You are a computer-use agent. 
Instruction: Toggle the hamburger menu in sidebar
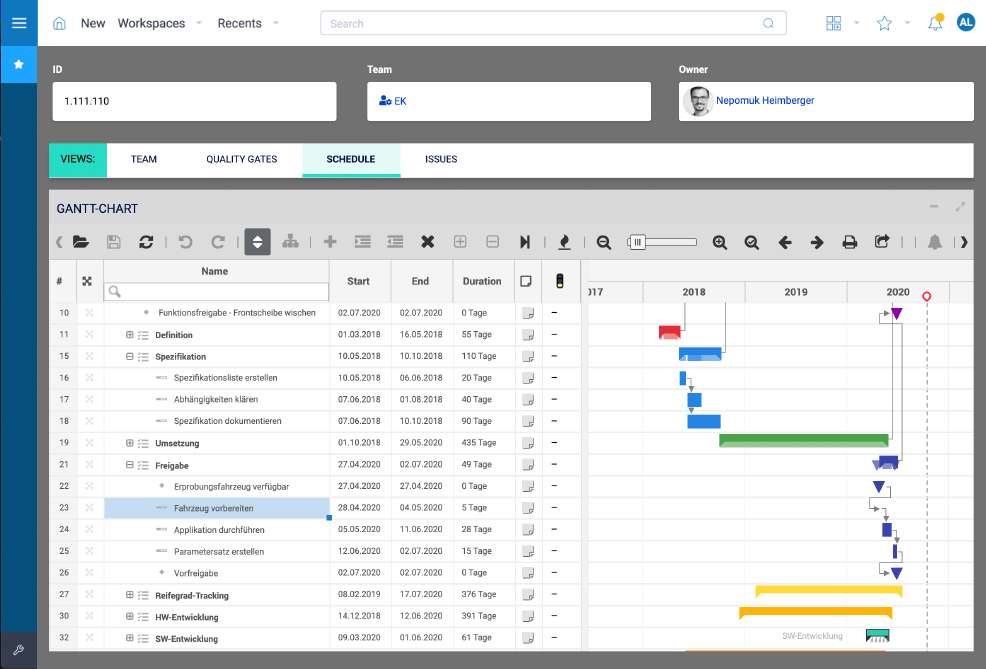tap(18, 23)
